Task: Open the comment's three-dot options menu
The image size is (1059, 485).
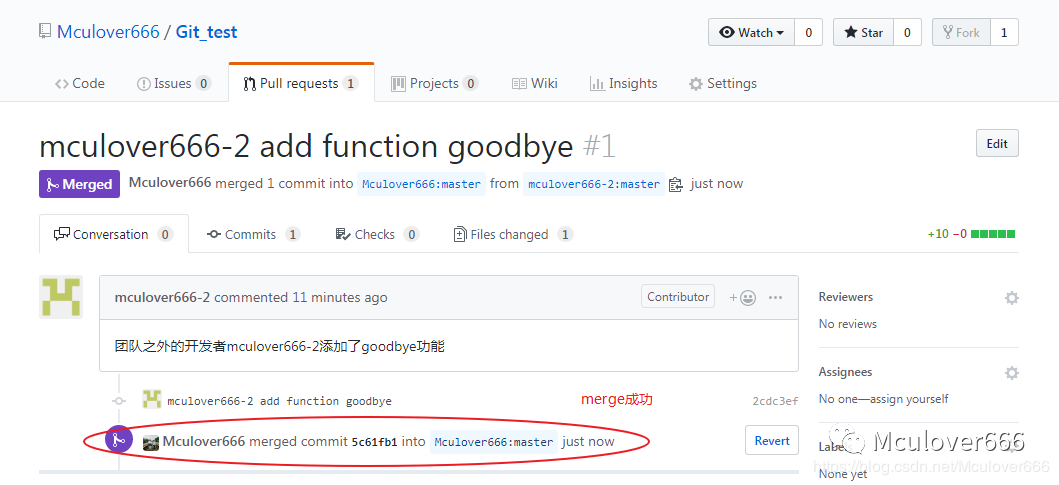Action: [x=776, y=297]
